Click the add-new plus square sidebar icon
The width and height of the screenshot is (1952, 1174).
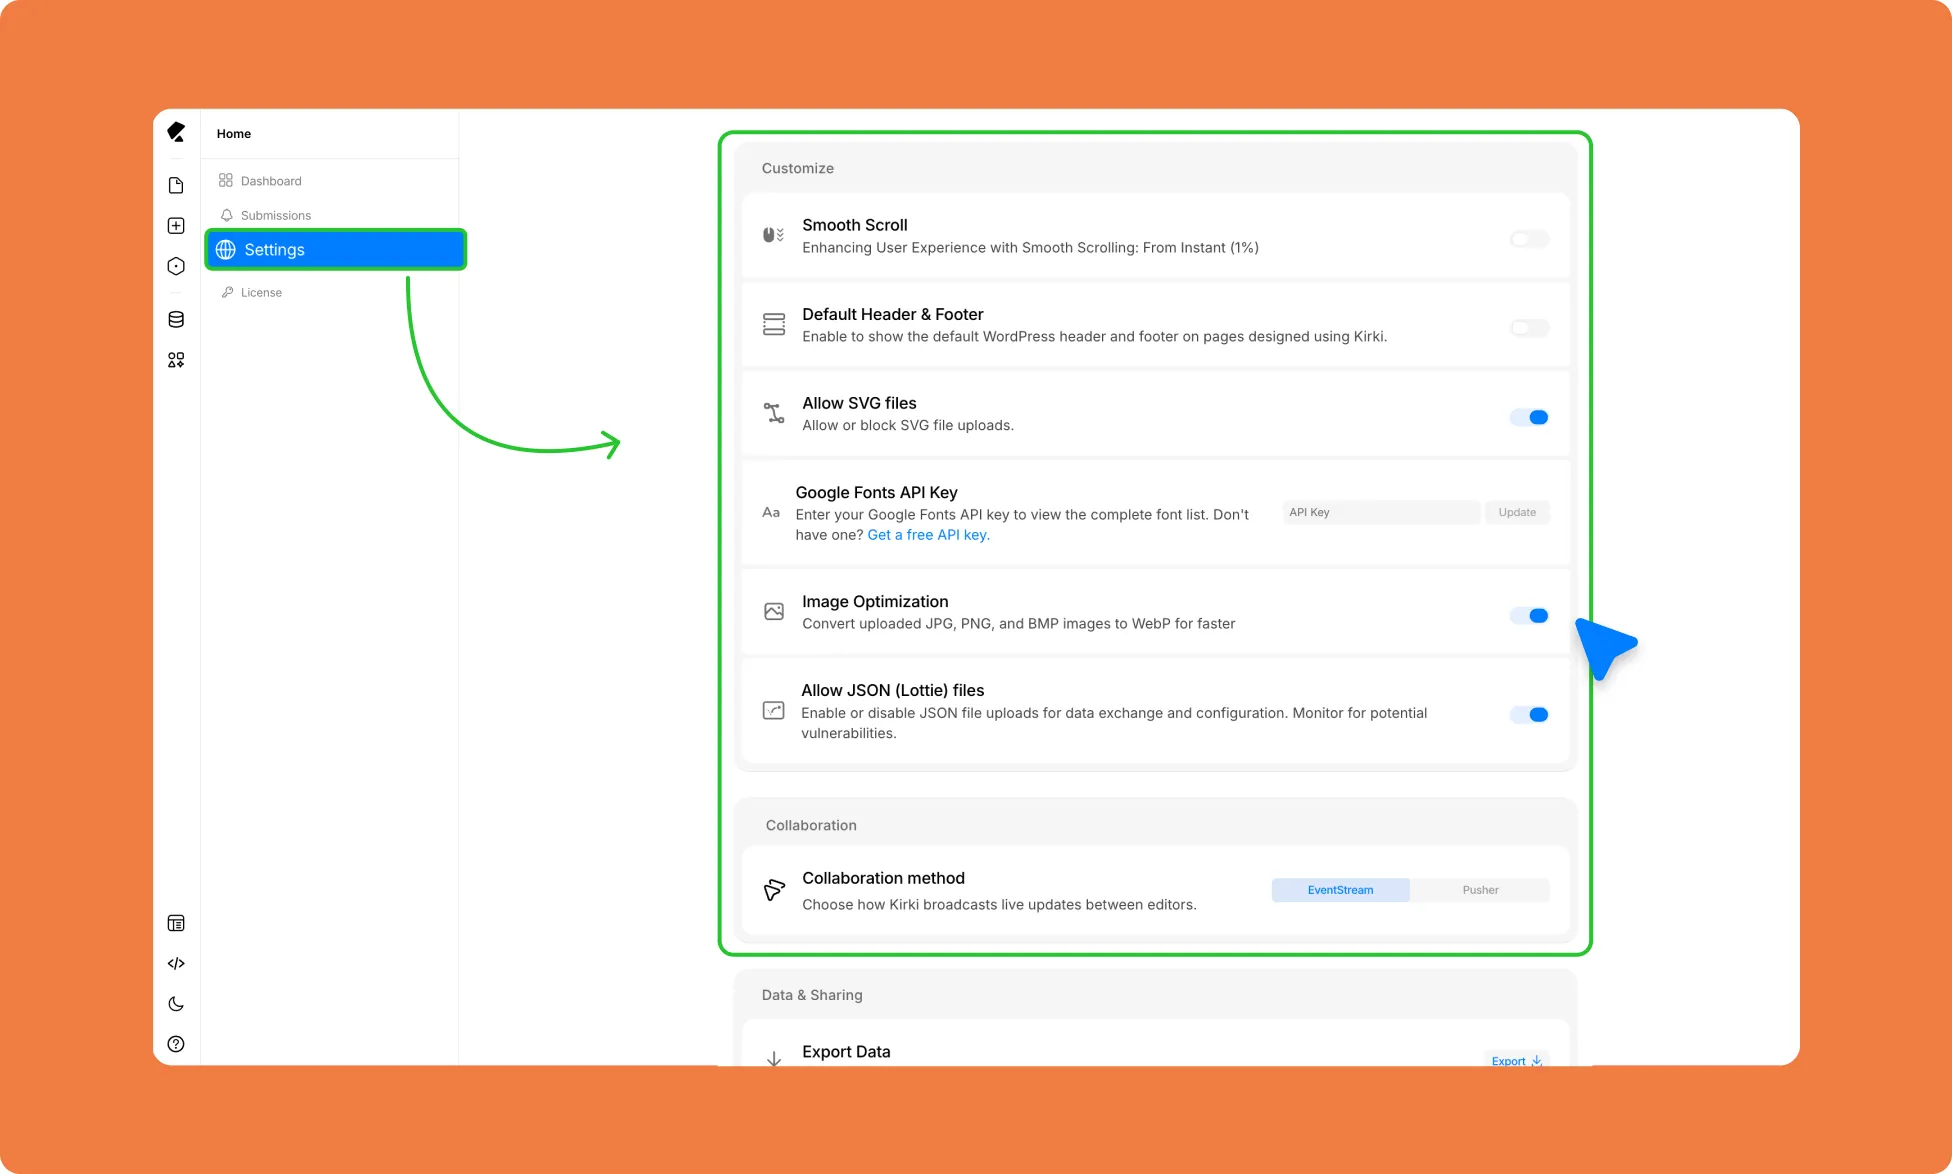[176, 226]
